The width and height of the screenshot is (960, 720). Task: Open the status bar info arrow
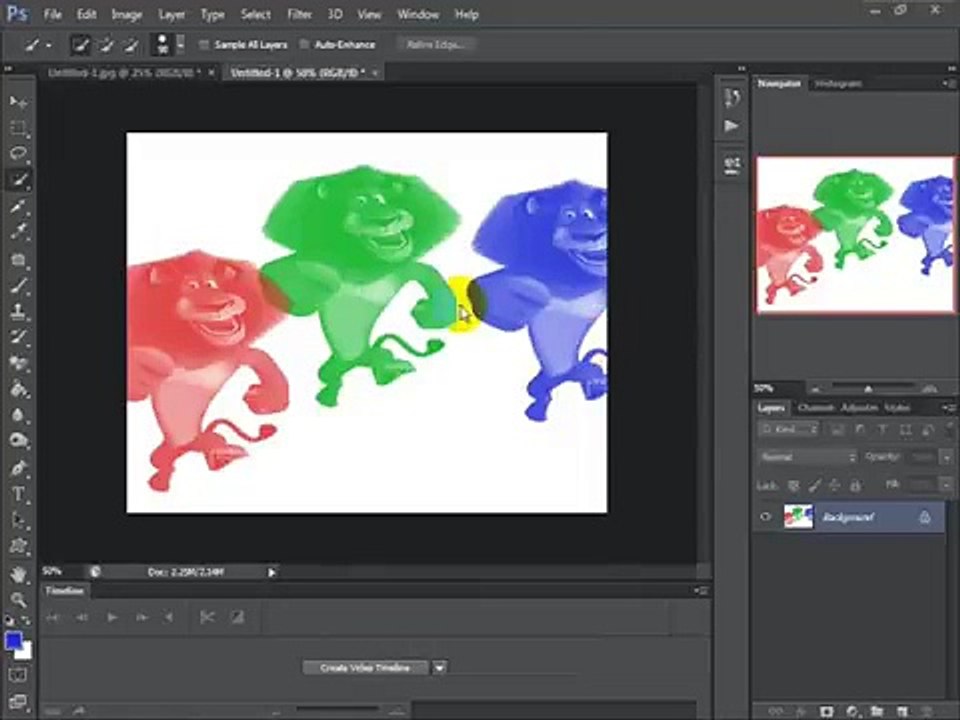coord(272,572)
